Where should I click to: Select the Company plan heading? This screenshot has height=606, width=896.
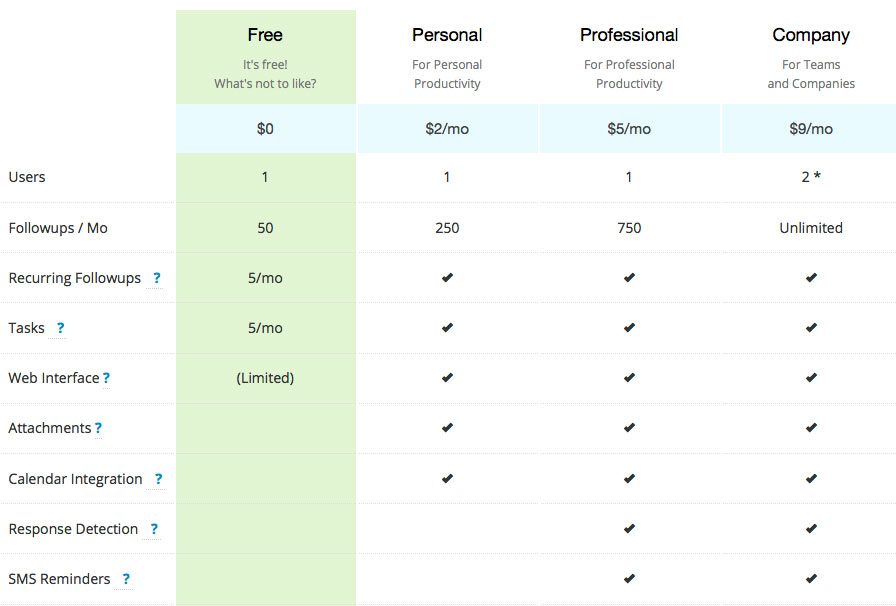[811, 35]
